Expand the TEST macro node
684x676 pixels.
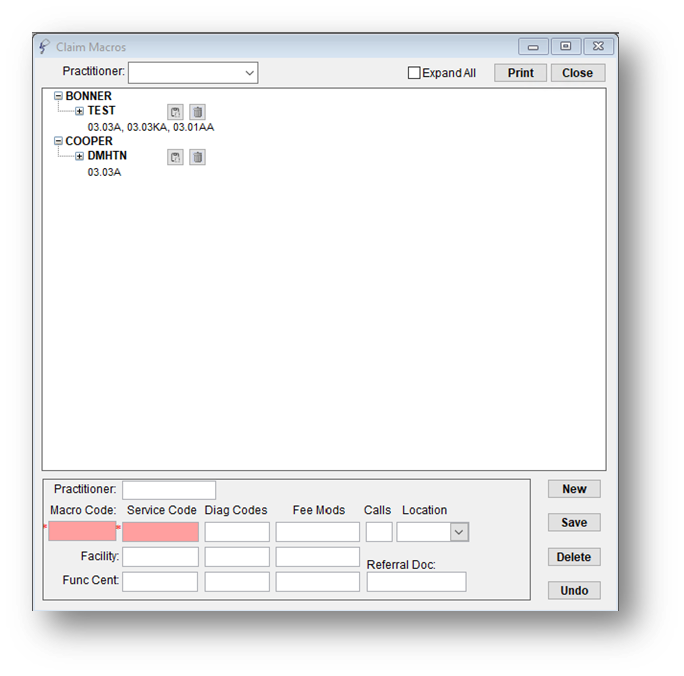(x=79, y=111)
